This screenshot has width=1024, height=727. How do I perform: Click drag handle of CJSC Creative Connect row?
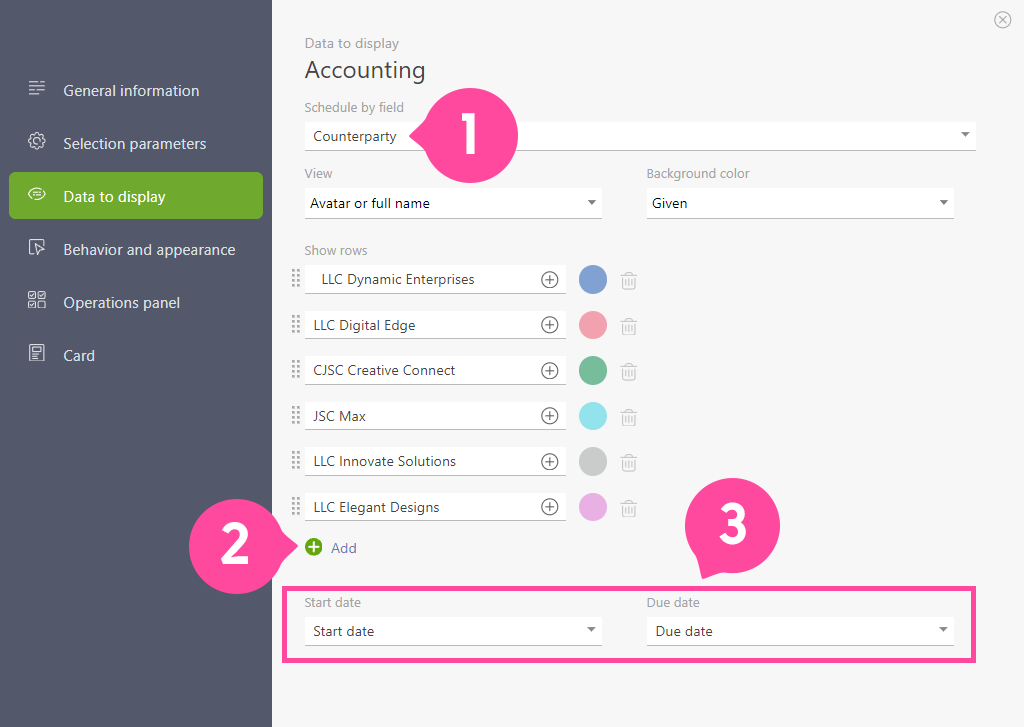tap(296, 369)
